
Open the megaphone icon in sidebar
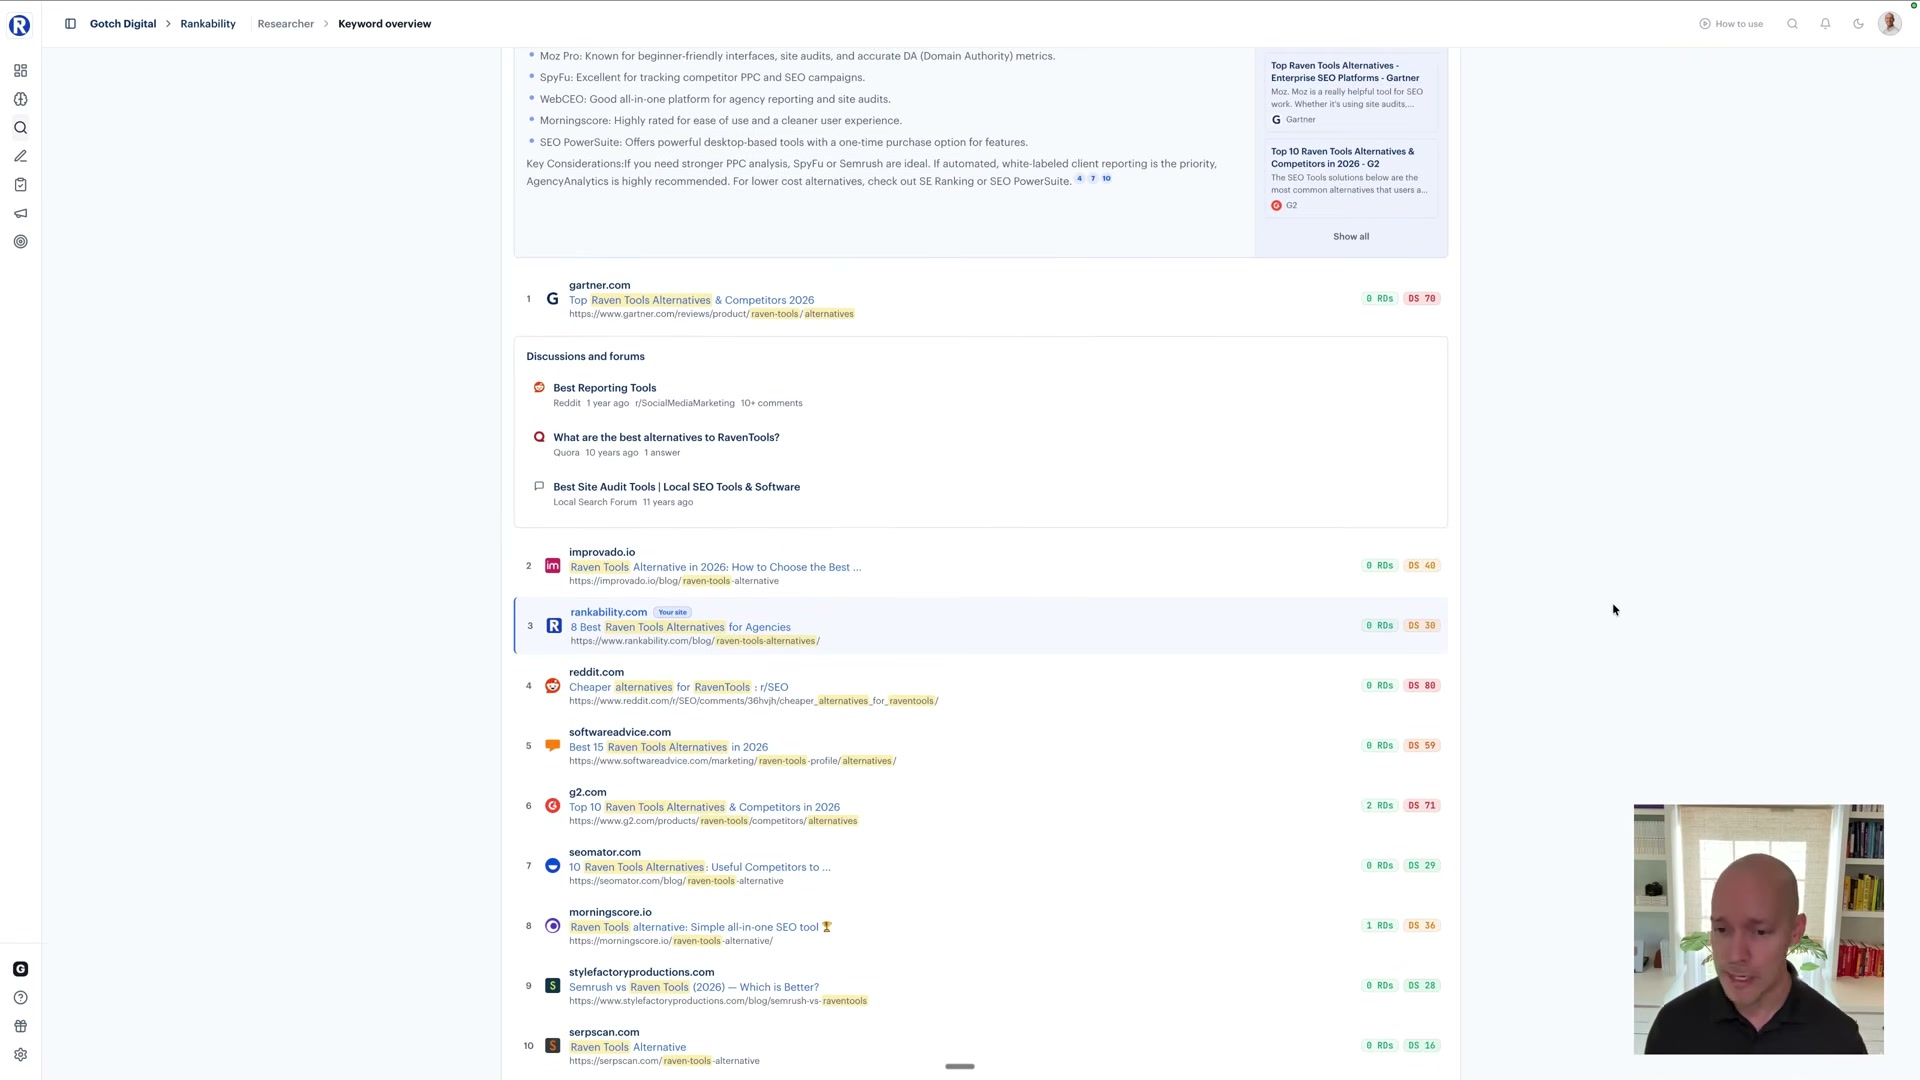[20, 213]
